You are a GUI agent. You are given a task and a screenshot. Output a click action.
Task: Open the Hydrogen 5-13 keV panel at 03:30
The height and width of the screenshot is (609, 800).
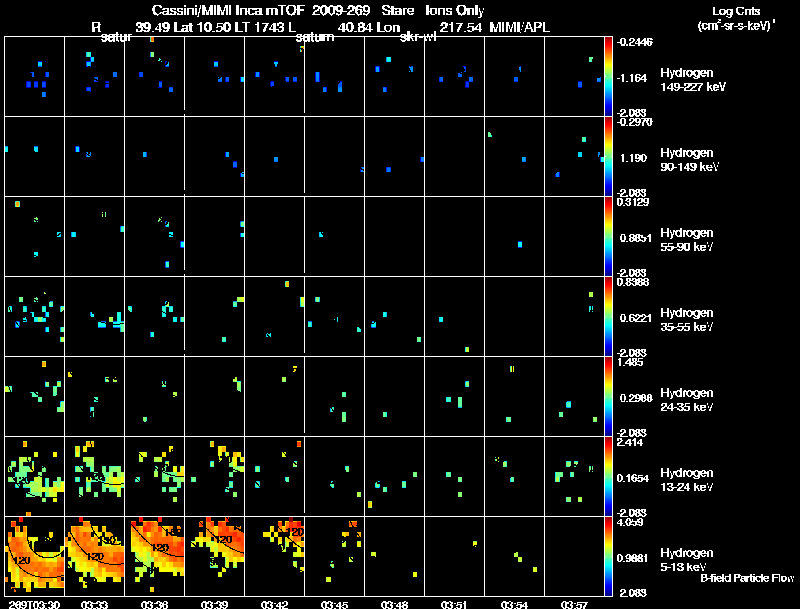[x=35, y=557]
